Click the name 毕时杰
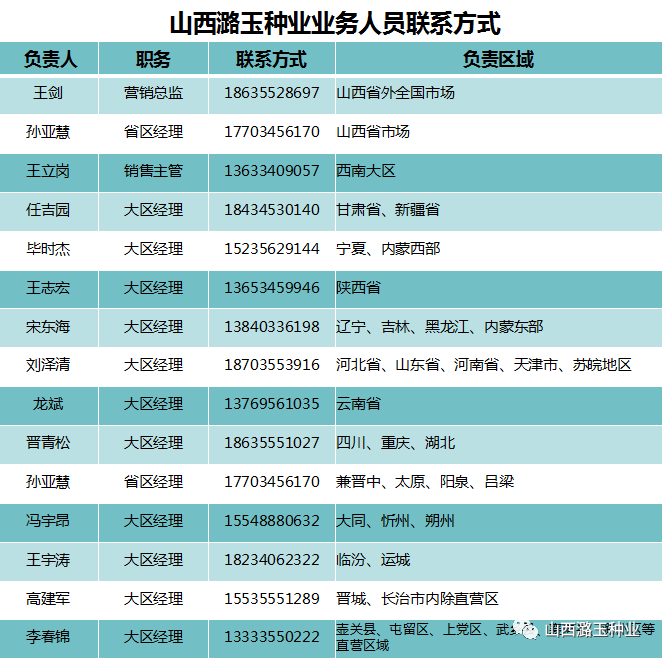Screen dimensions: 662x659 tap(48, 249)
